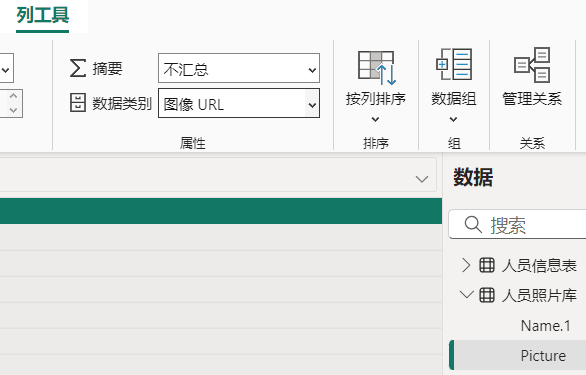Select the Name.1 field
Screen dimensions: 586x375
[546, 326]
